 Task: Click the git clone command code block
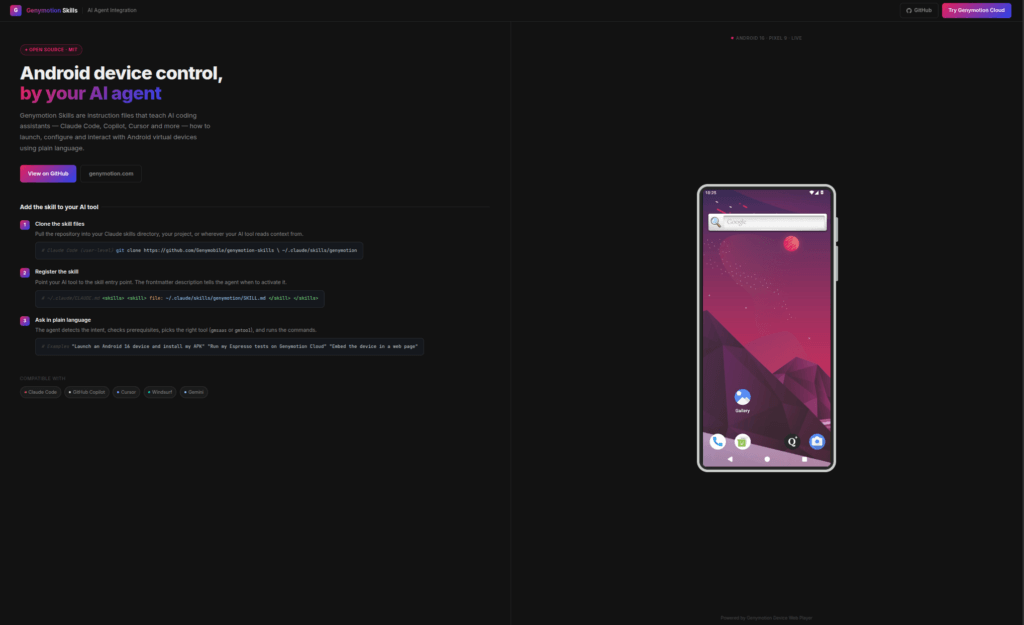click(199, 250)
